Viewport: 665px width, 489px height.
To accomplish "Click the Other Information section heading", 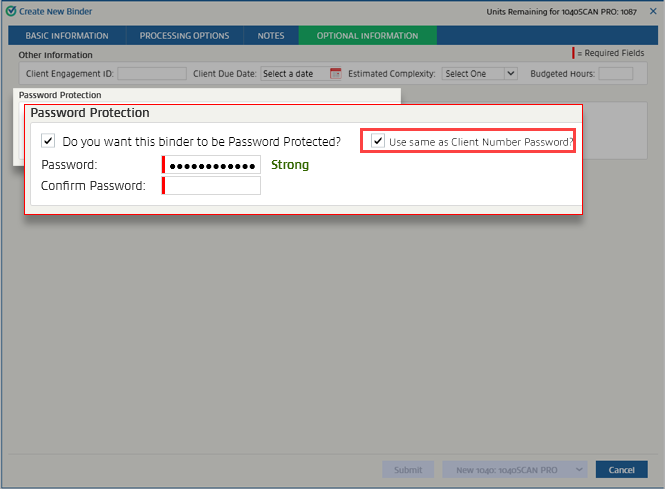I will point(55,55).
